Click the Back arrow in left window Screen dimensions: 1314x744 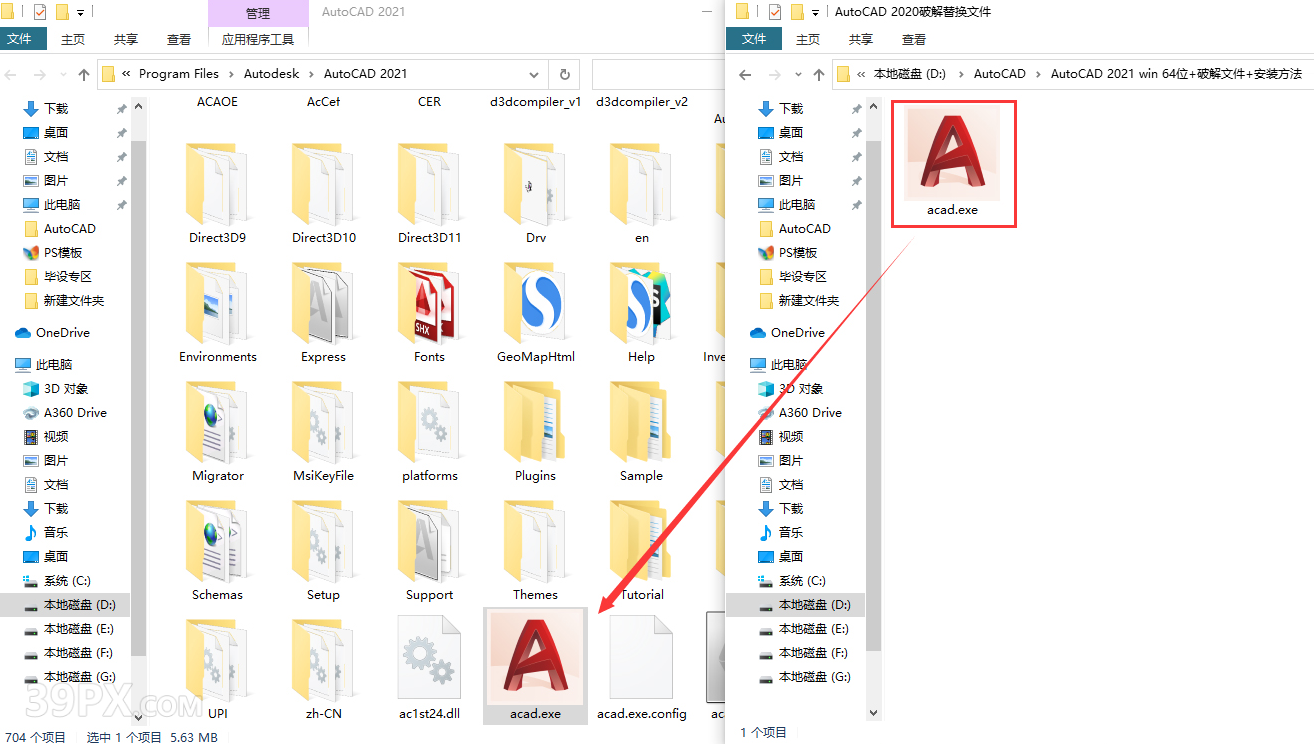click(x=13, y=74)
